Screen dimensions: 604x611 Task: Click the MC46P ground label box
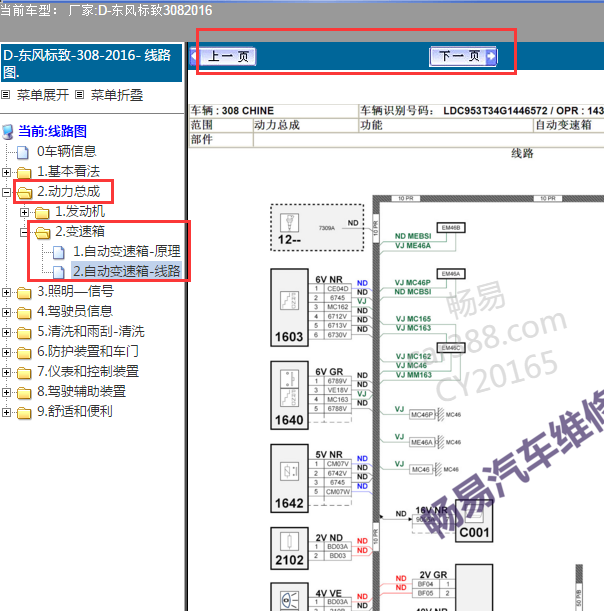pos(422,415)
